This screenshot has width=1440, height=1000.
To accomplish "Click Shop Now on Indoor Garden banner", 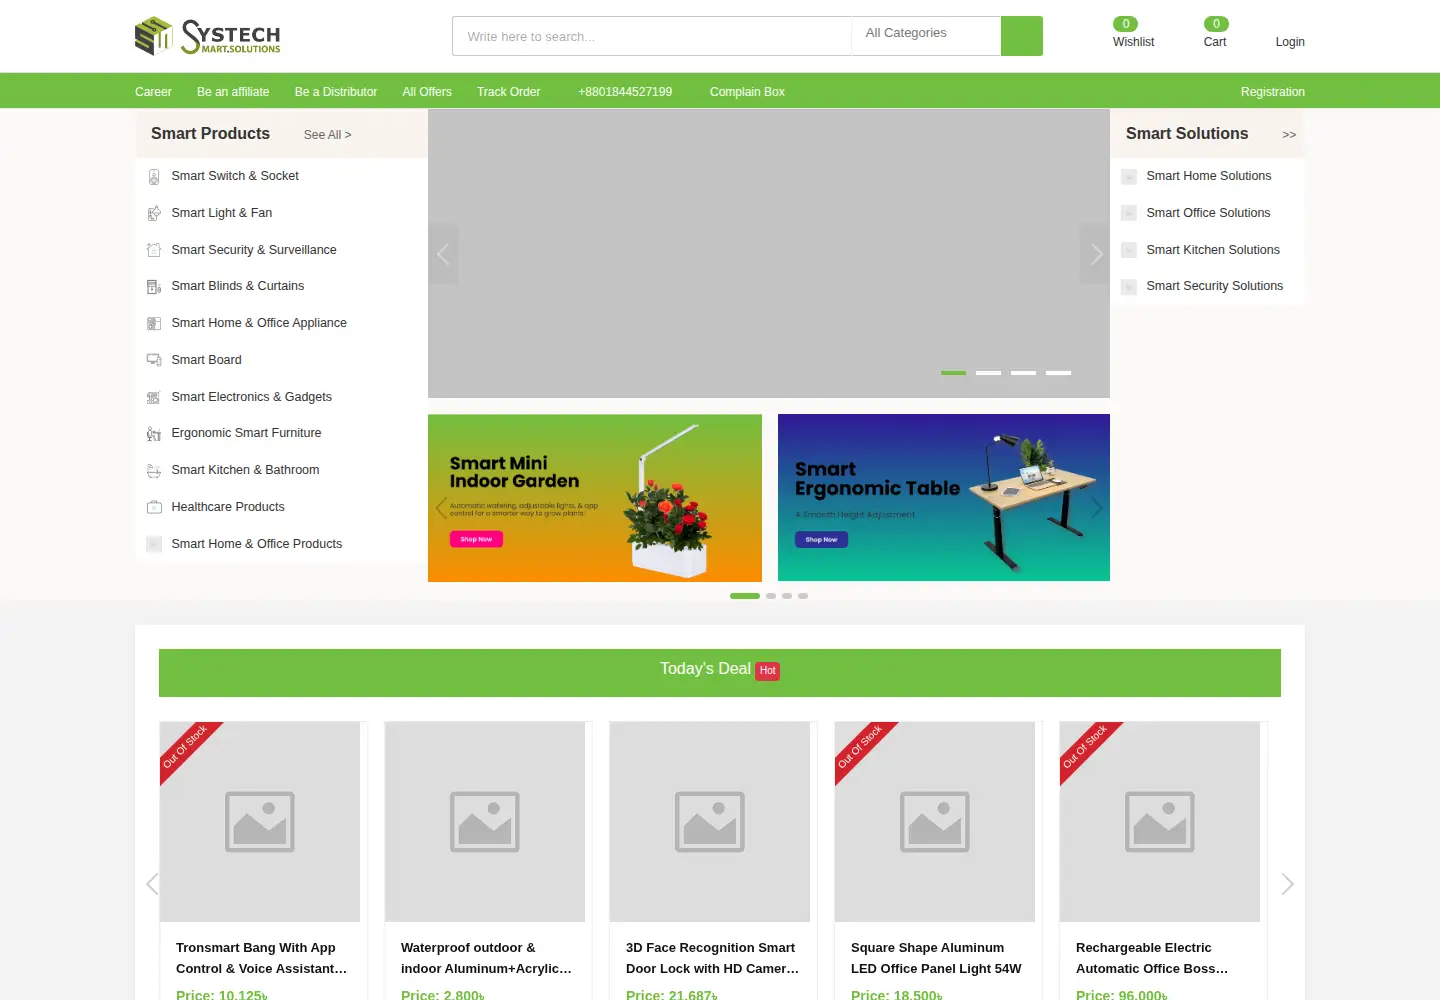I will tap(476, 539).
